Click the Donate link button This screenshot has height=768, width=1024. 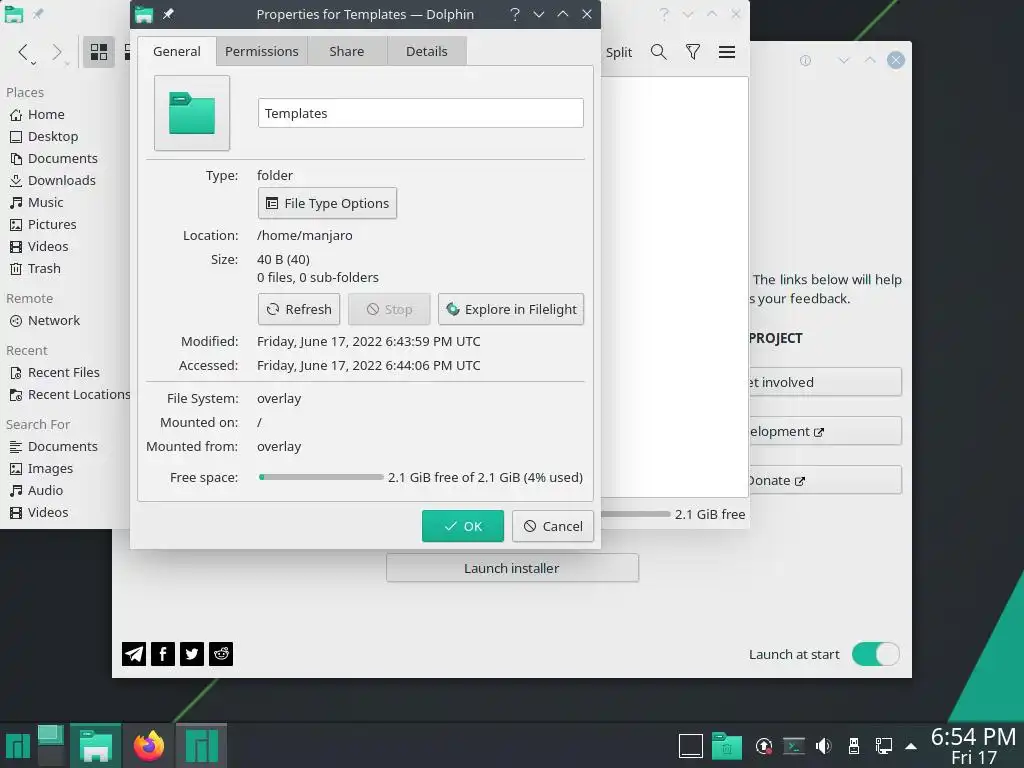825,481
